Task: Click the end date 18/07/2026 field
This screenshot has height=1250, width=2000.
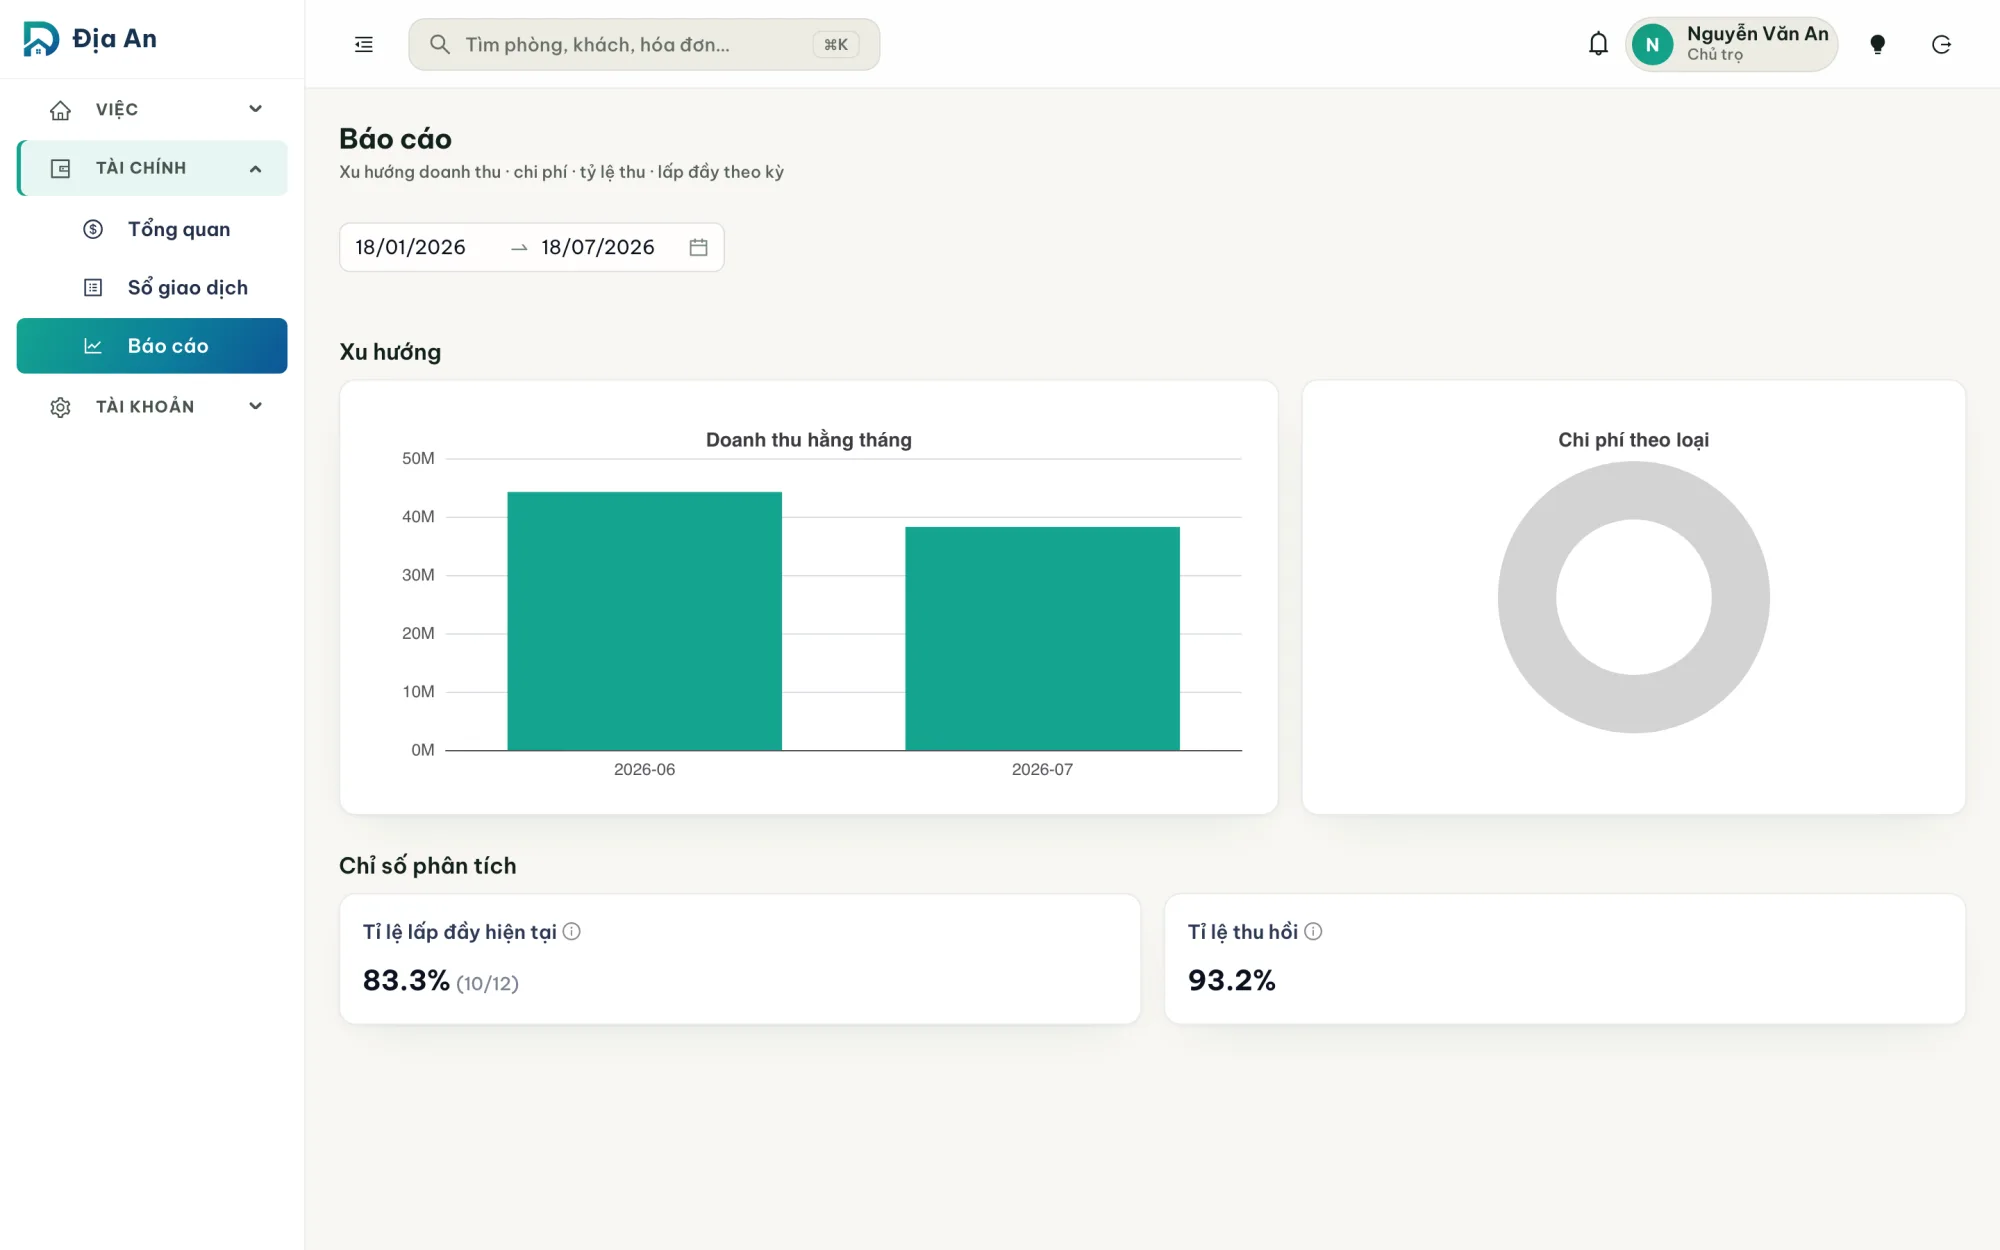Action: click(x=598, y=247)
